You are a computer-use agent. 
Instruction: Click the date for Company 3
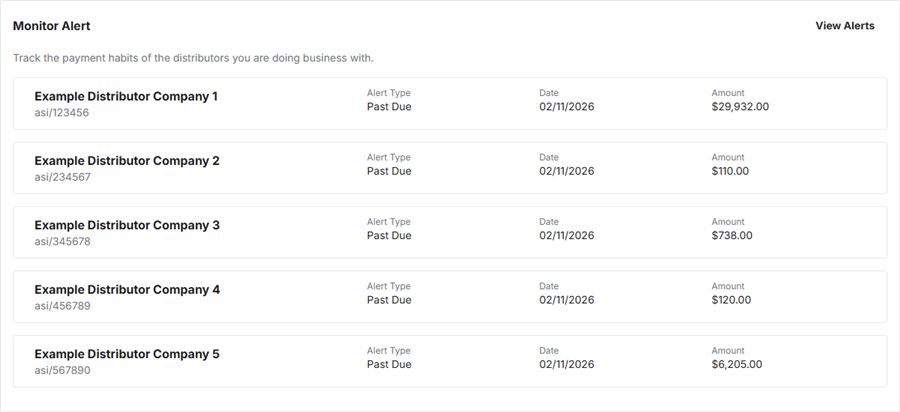point(567,236)
